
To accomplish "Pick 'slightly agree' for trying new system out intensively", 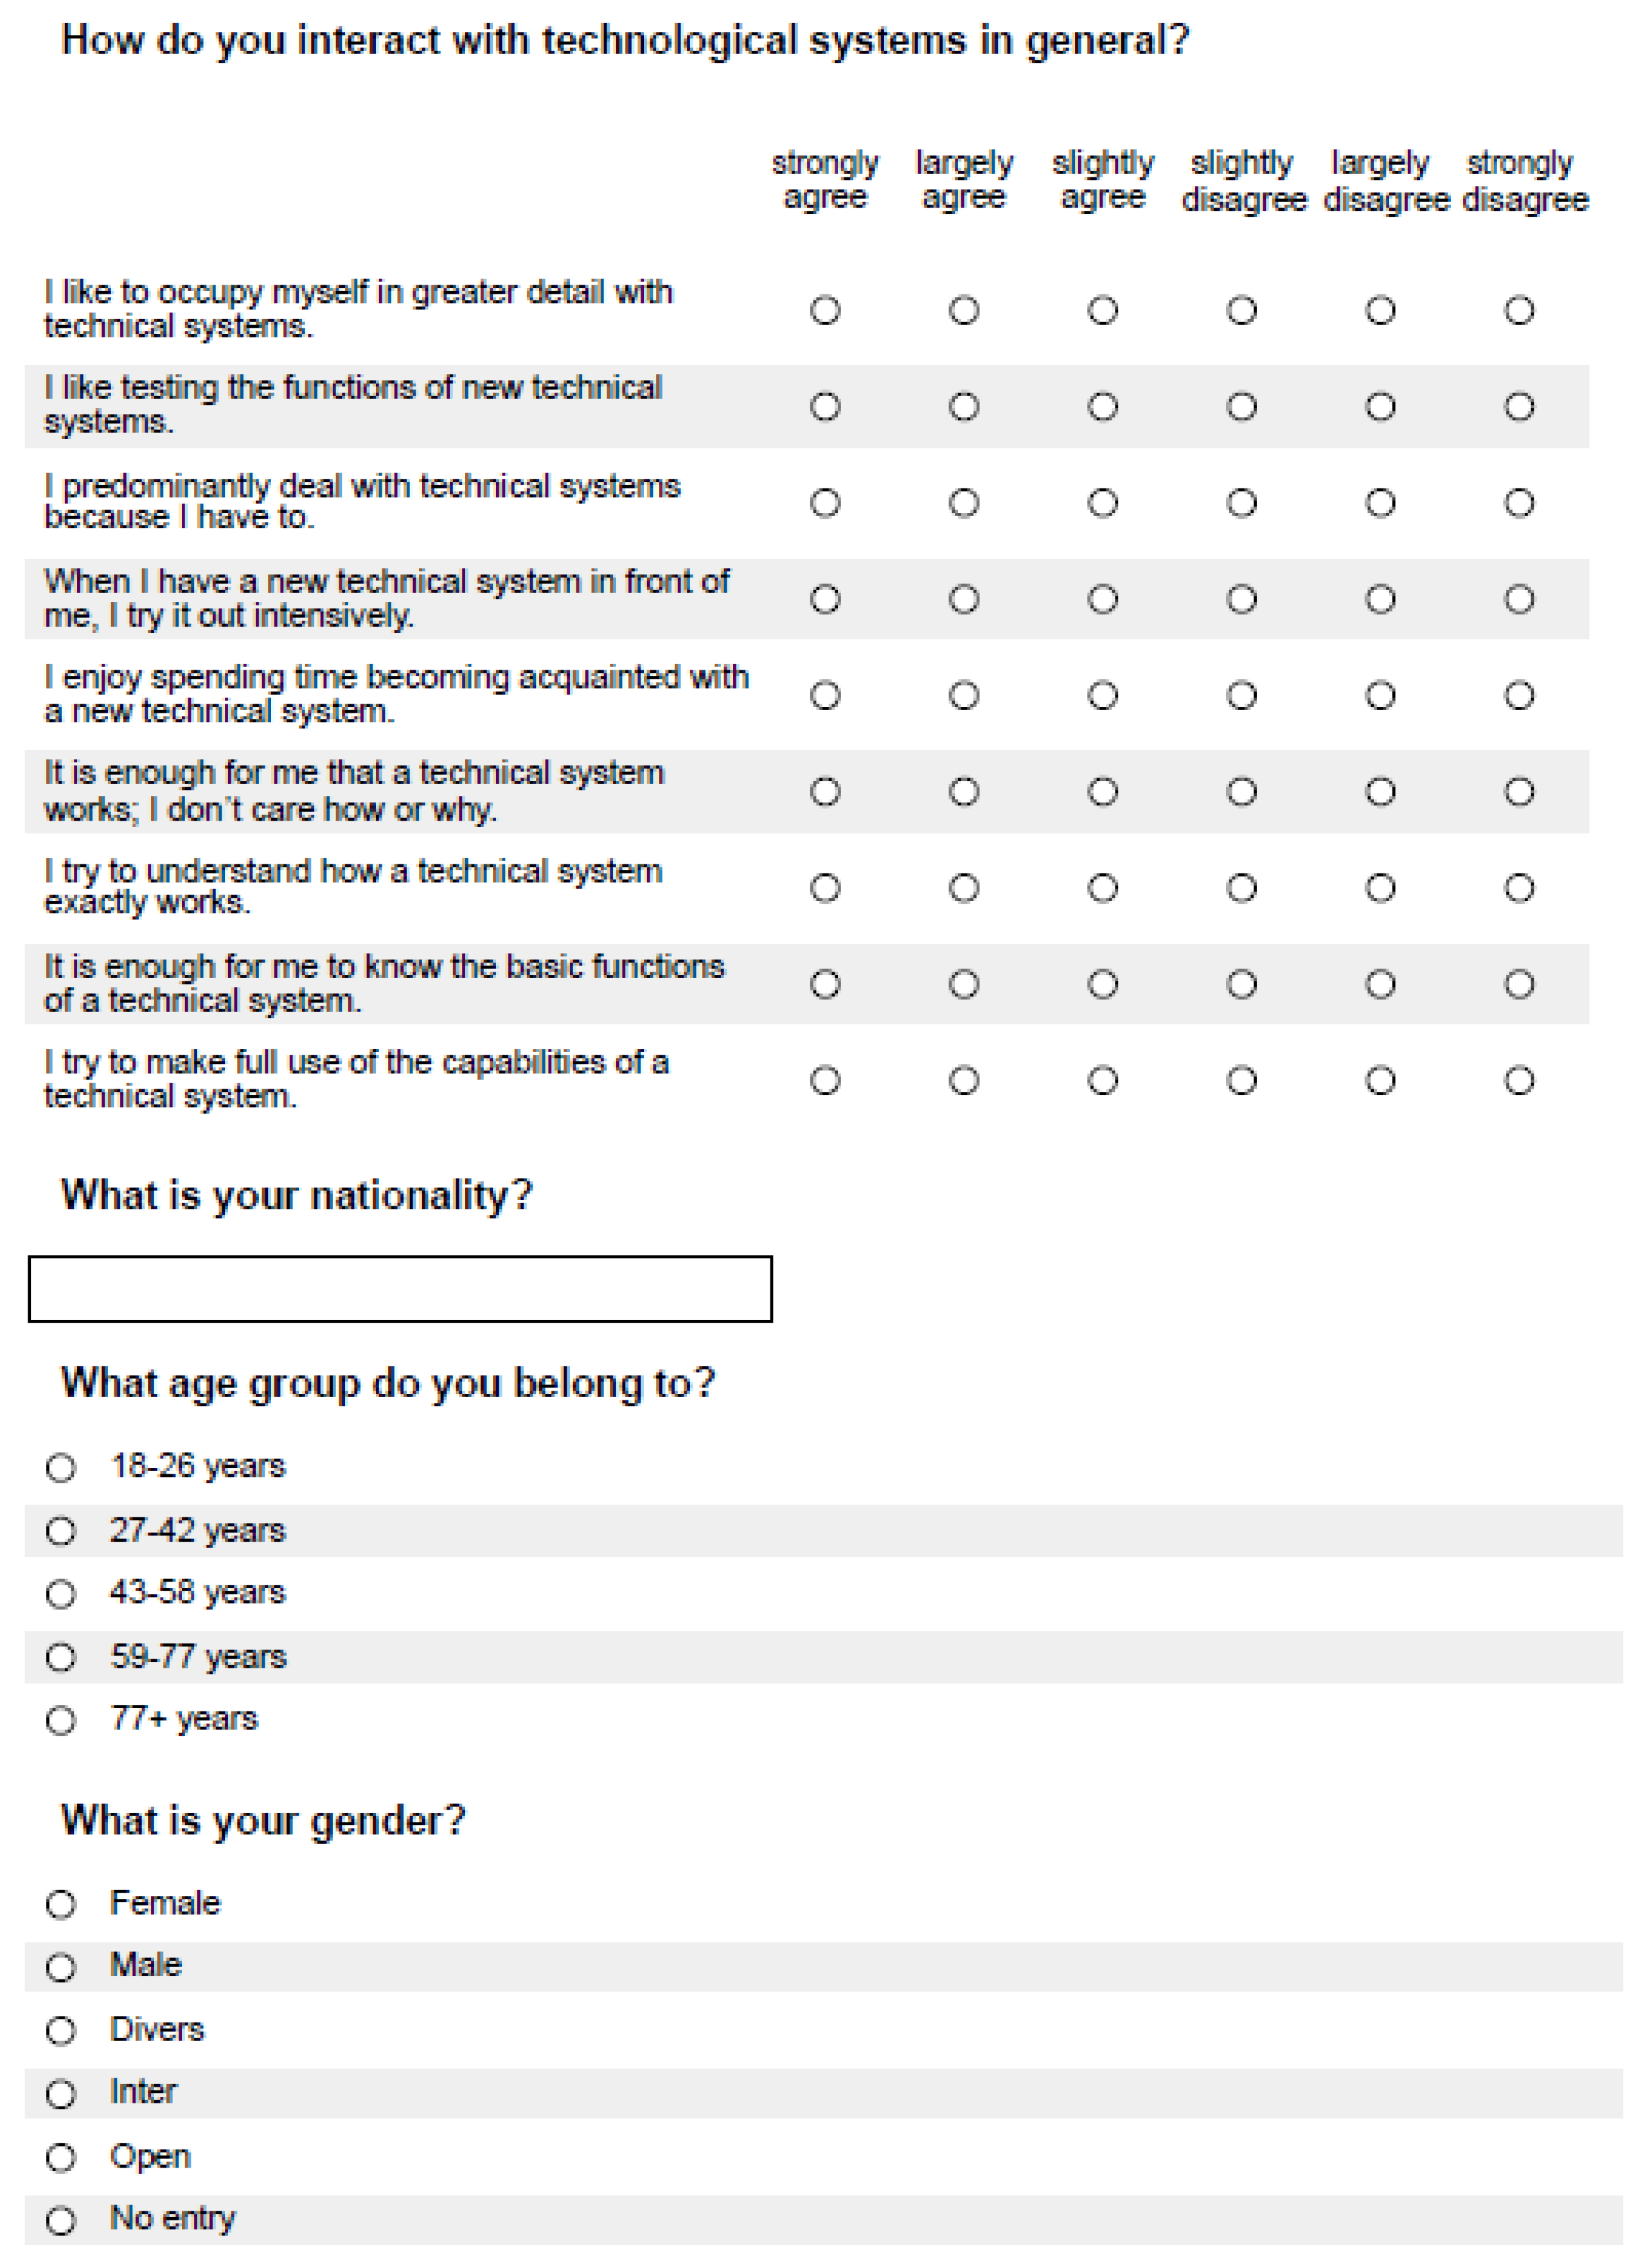I will coord(1103,599).
